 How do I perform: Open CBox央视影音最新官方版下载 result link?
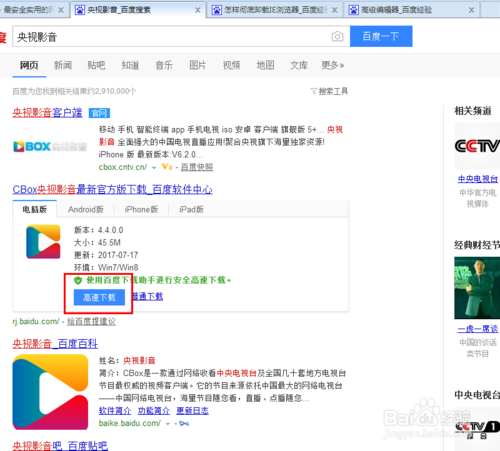click(112, 190)
